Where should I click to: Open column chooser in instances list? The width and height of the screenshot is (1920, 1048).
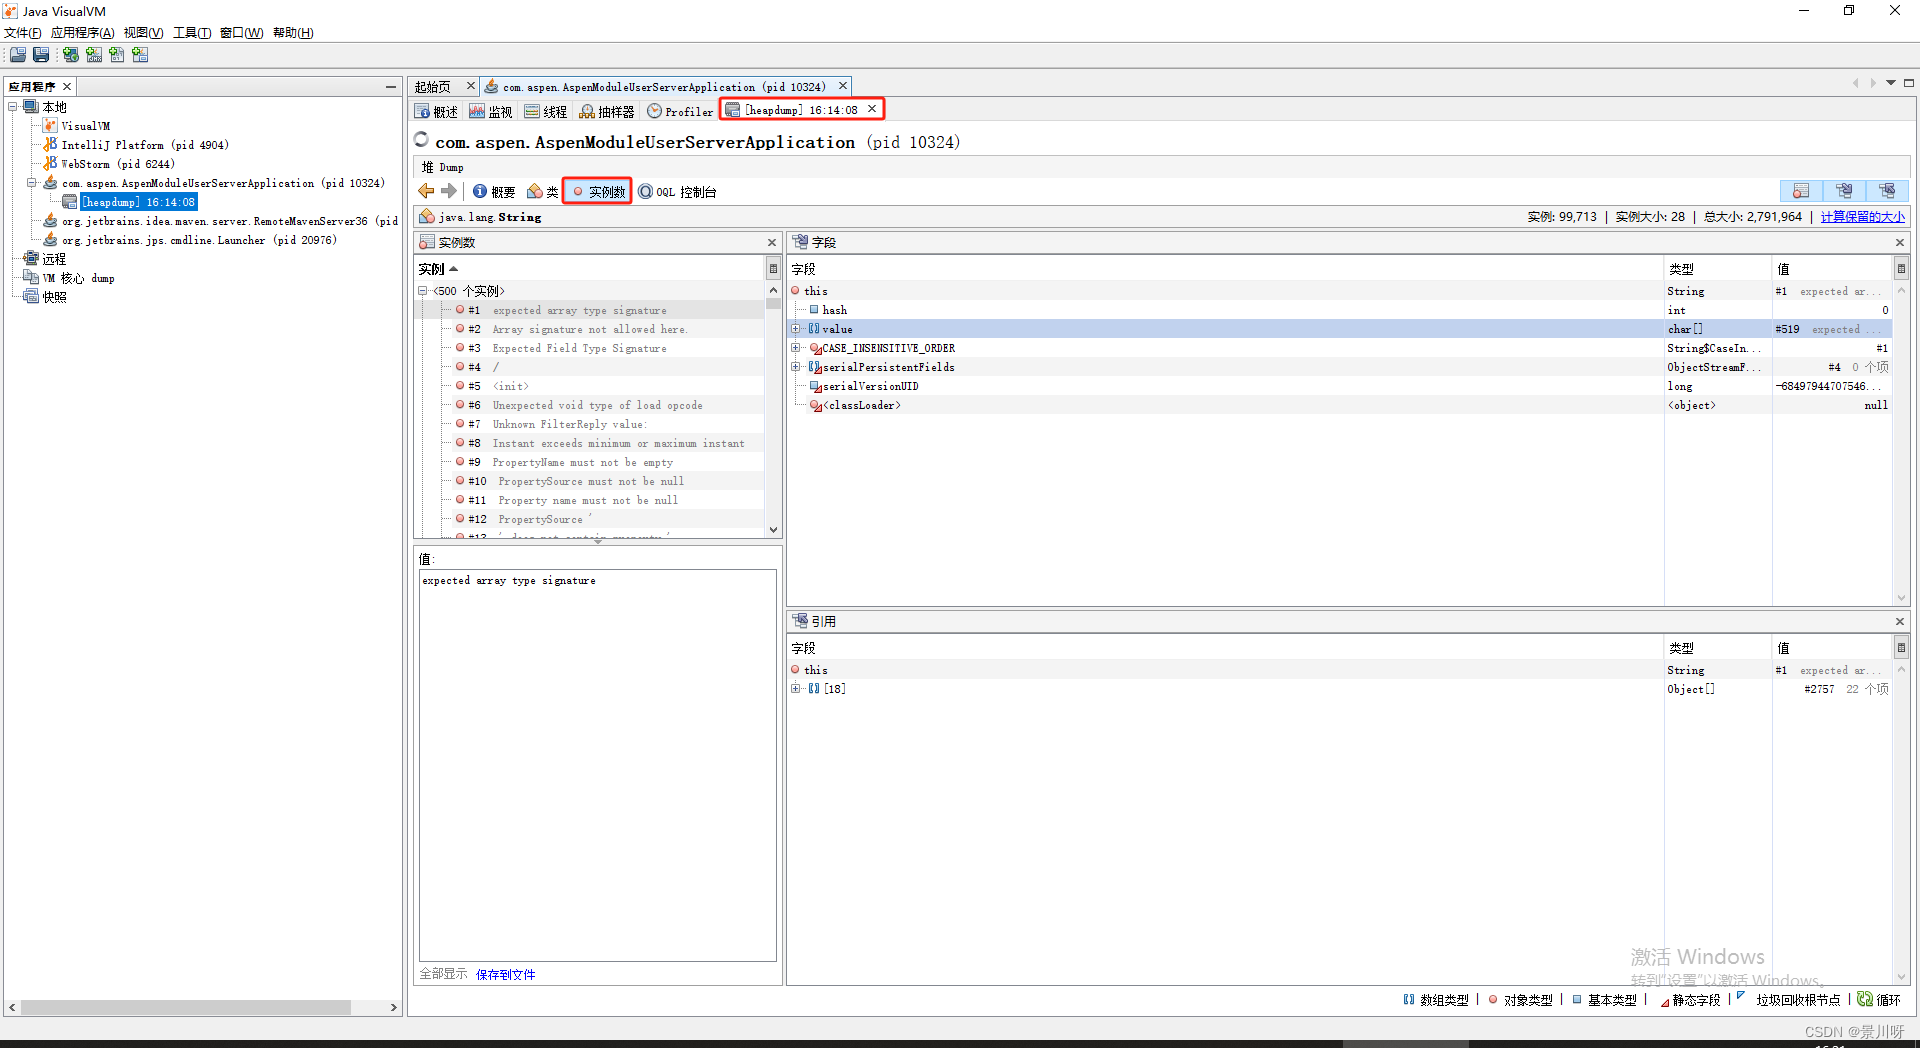773,268
